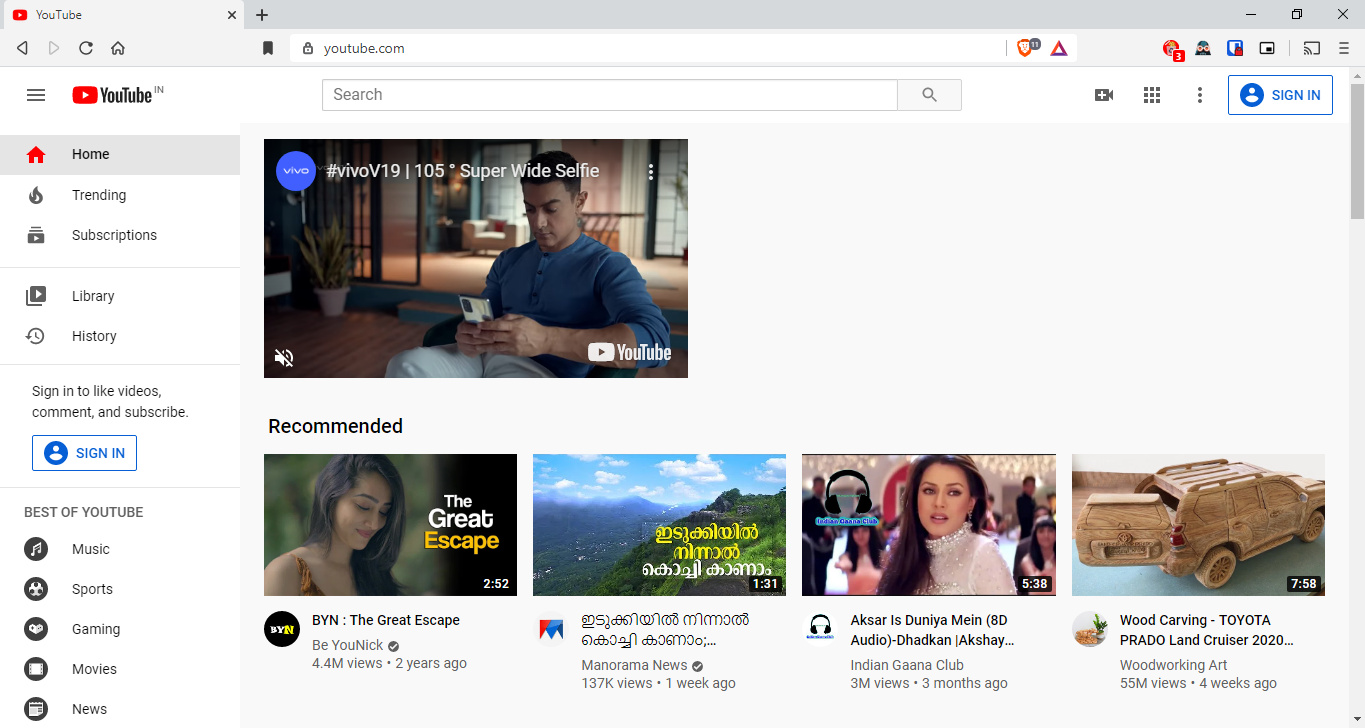
Task: Go to Home in the sidebar
Action: [x=120, y=155]
